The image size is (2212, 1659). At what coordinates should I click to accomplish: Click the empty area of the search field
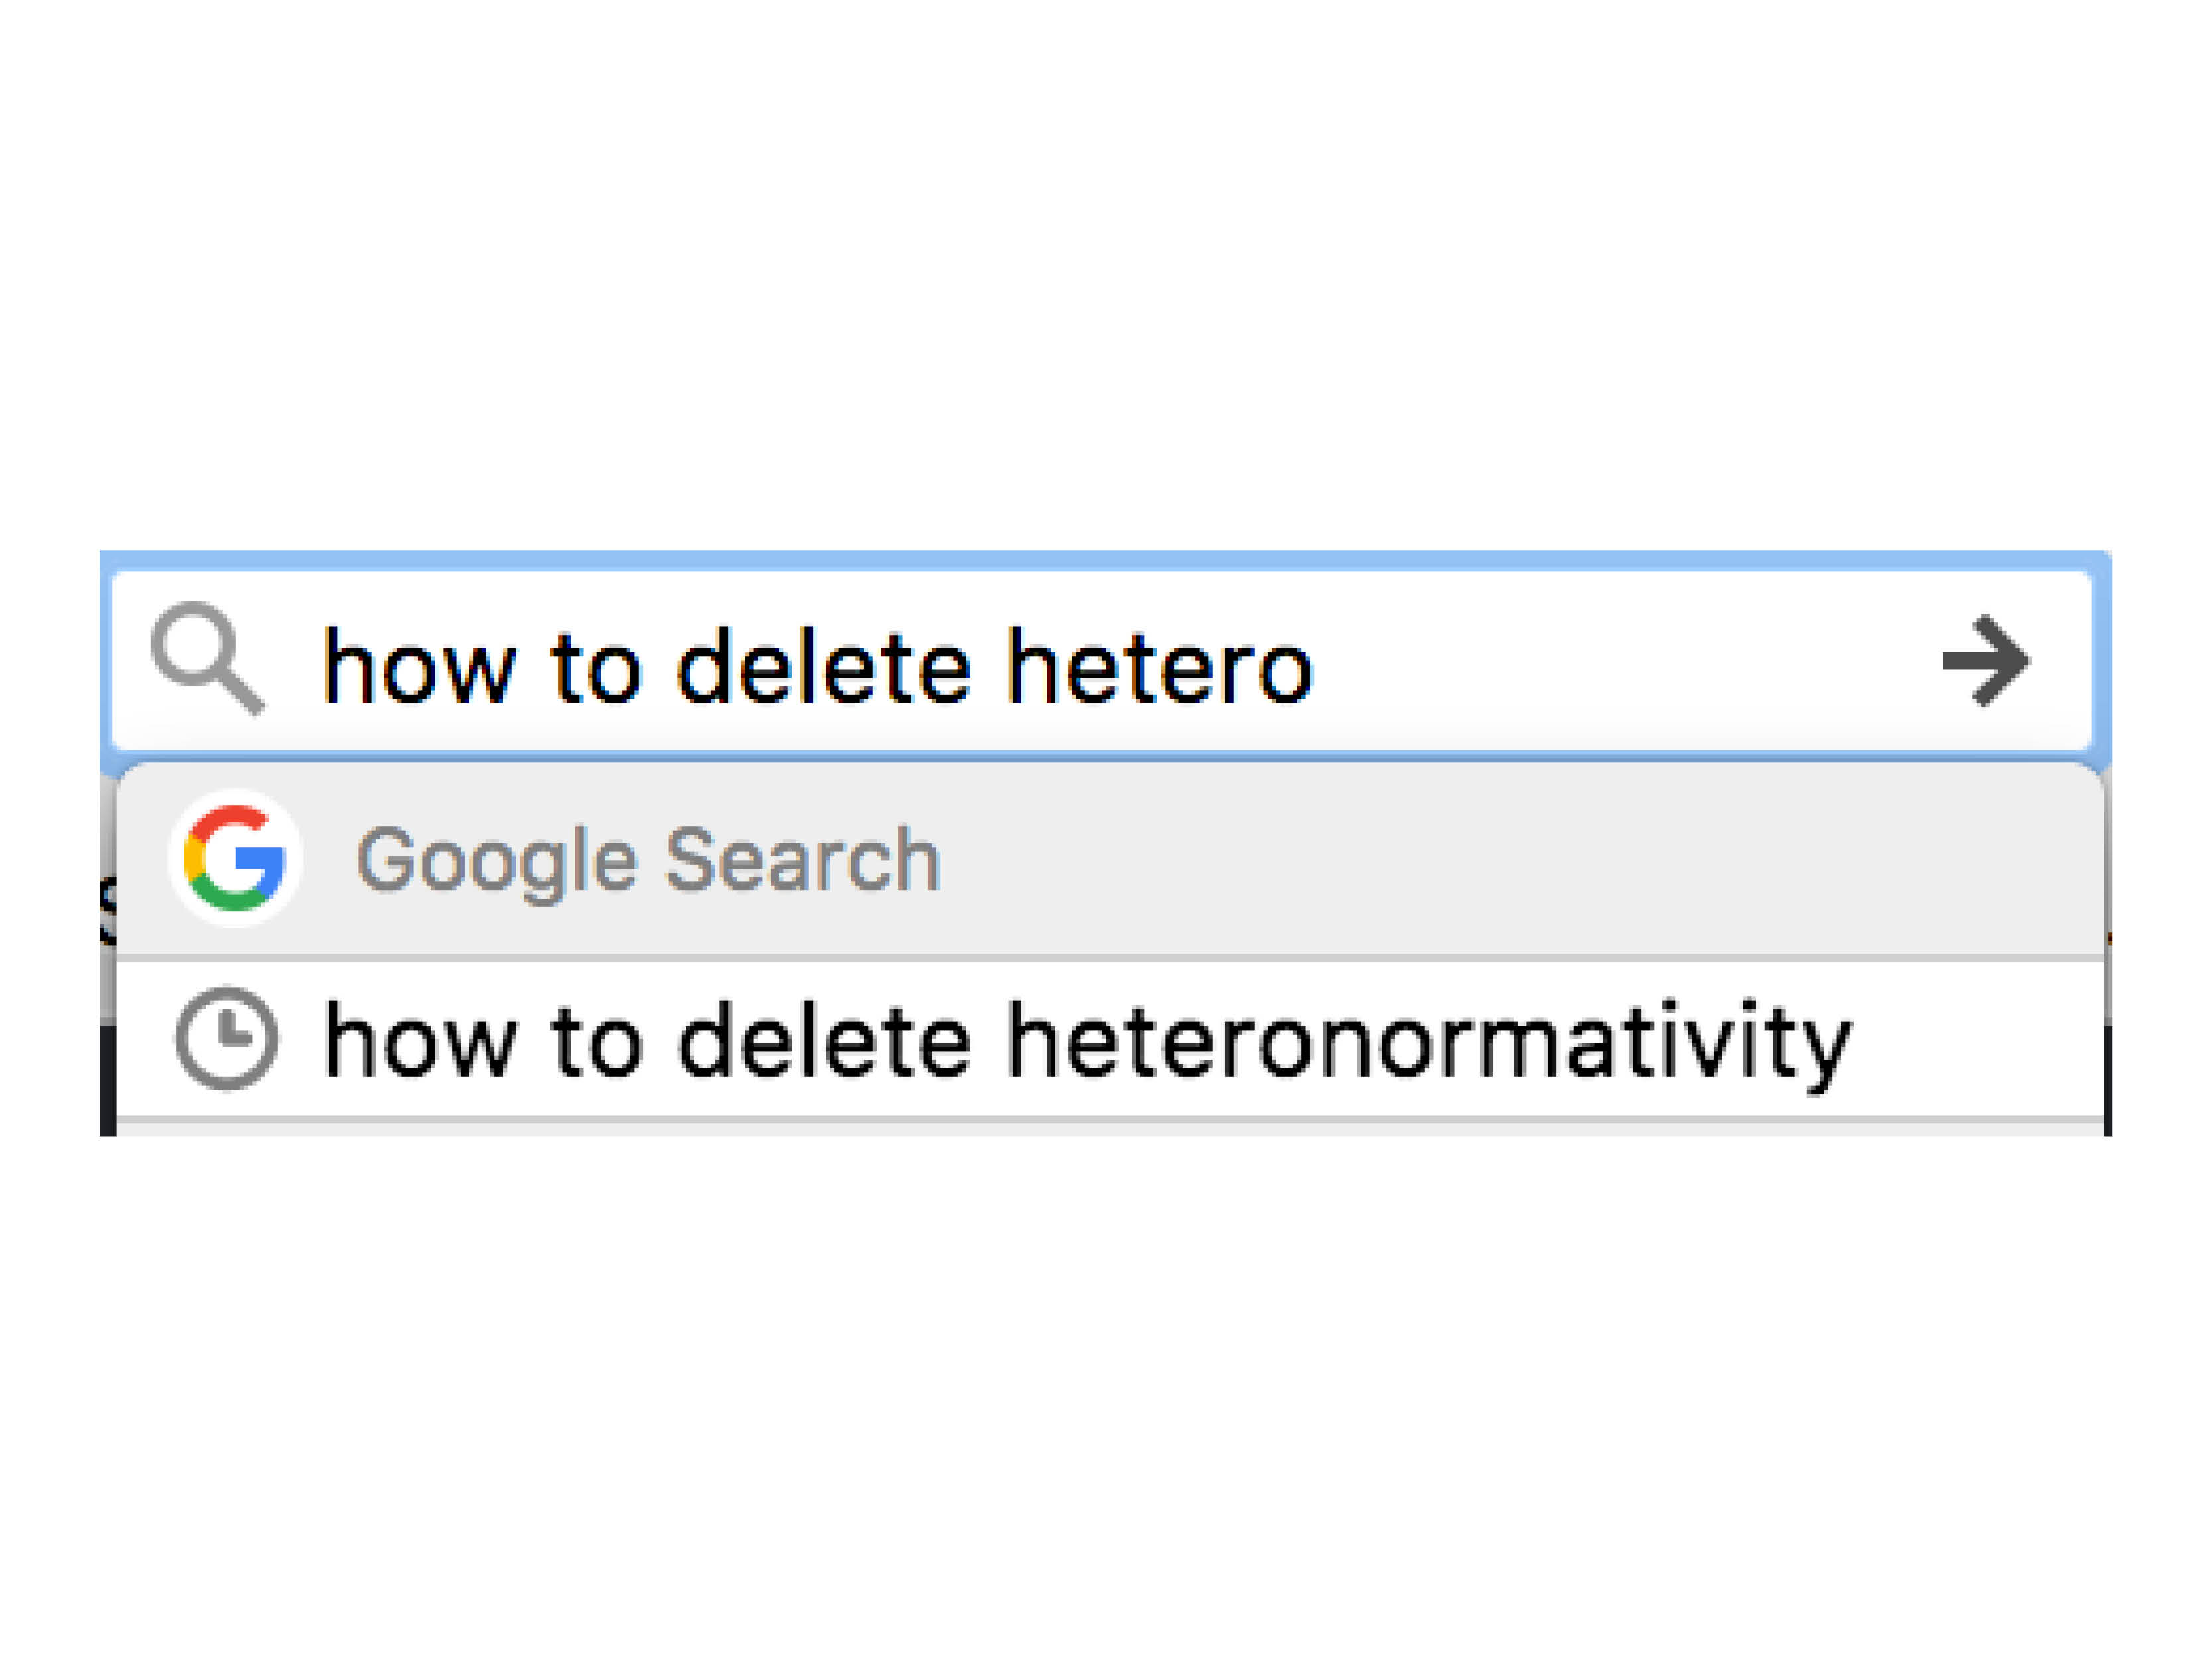tap(1620, 663)
